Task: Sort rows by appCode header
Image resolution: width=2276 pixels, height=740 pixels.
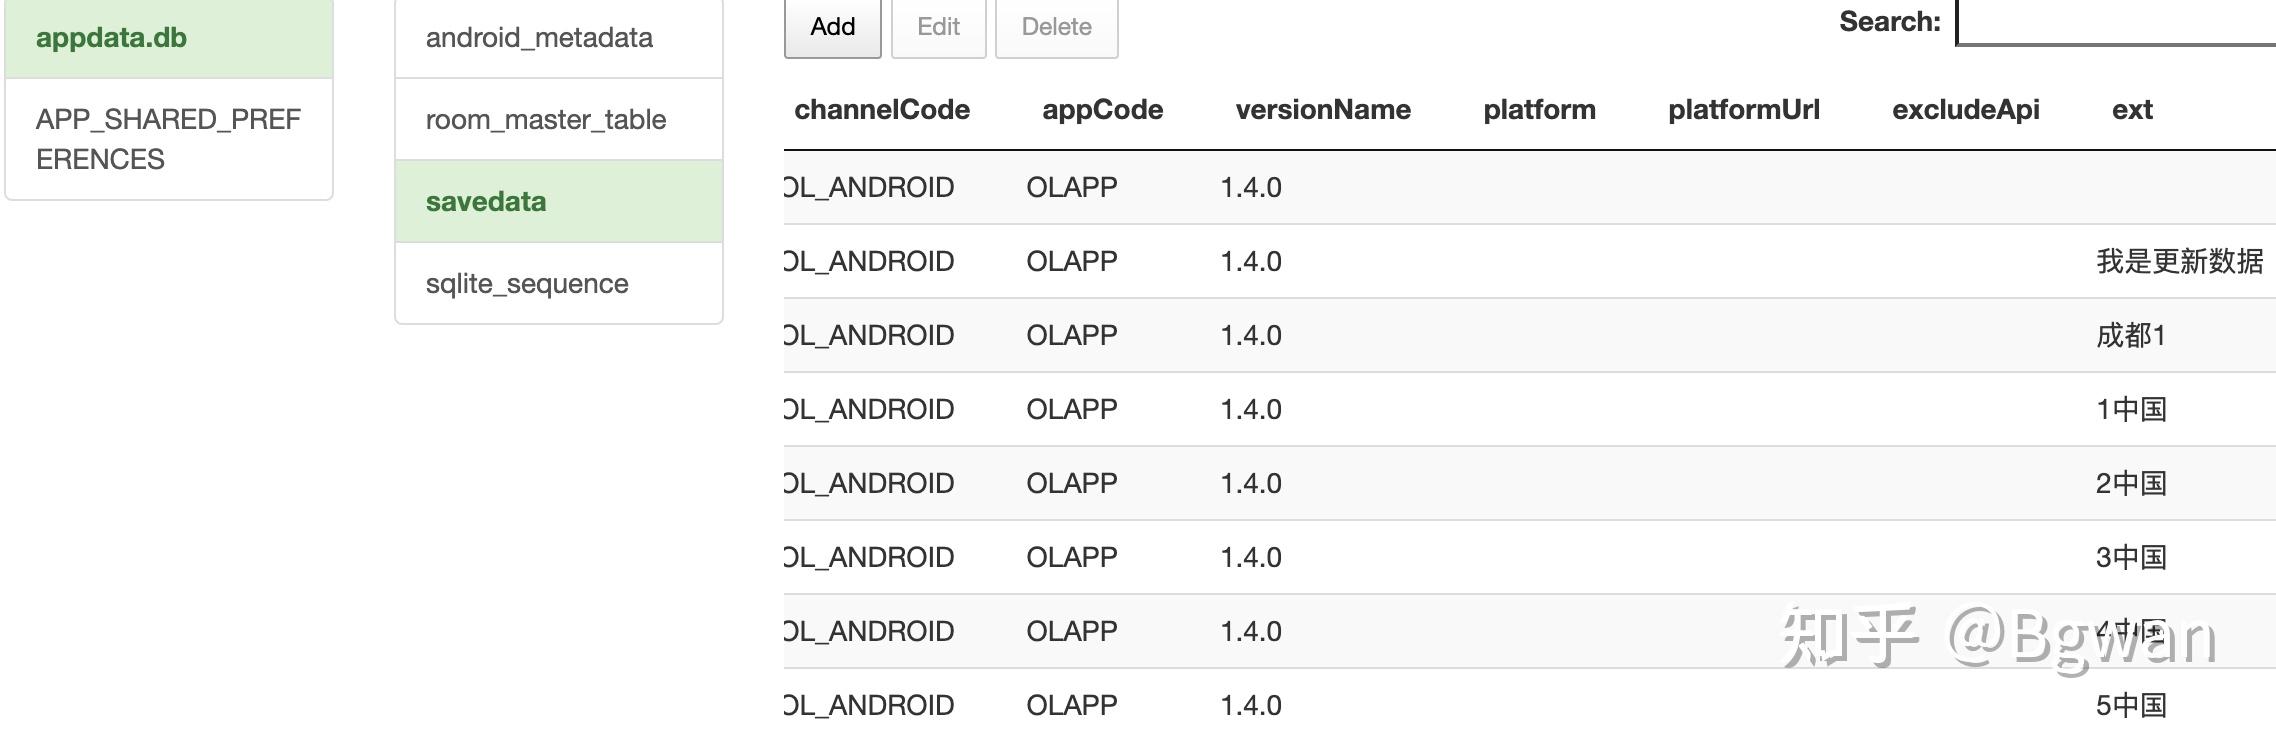Action: click(1102, 110)
